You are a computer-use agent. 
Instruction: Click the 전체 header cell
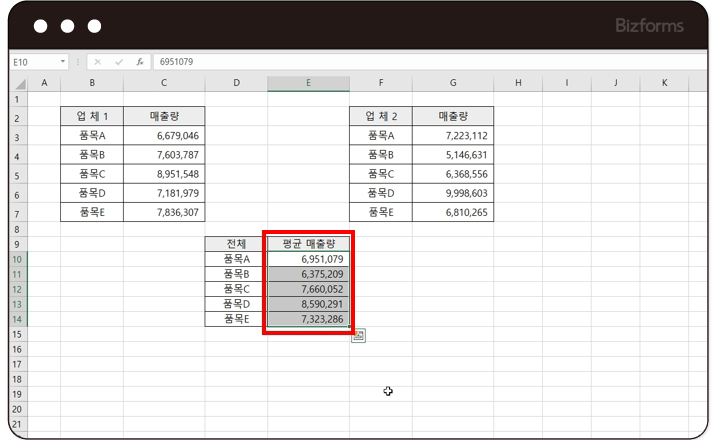(236, 243)
